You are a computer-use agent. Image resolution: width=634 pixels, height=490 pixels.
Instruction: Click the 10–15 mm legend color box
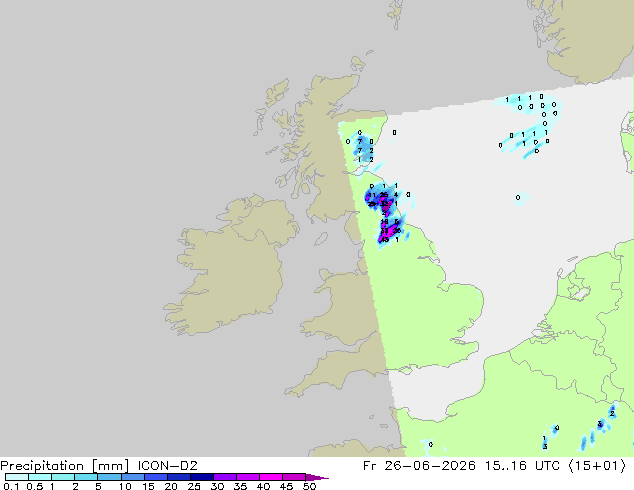tap(133, 477)
